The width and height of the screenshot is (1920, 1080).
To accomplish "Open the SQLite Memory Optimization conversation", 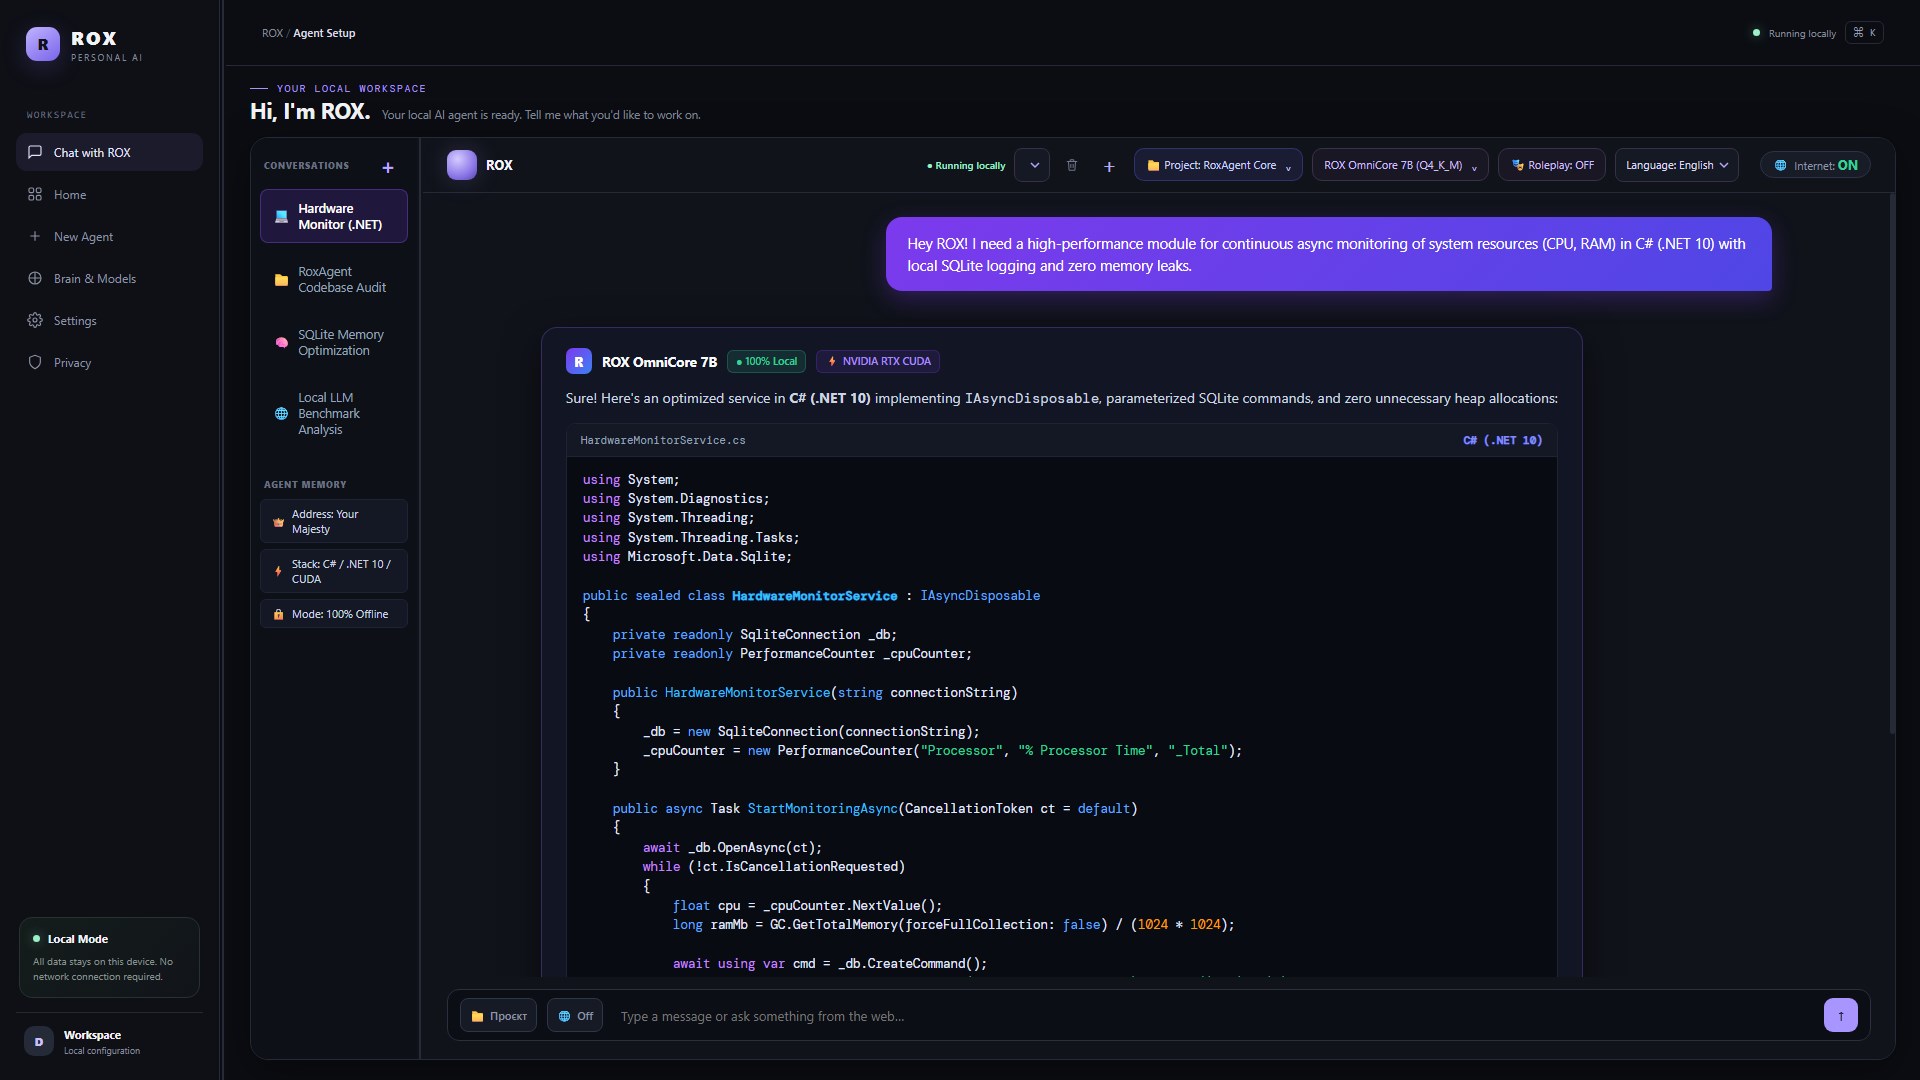I will click(x=334, y=343).
